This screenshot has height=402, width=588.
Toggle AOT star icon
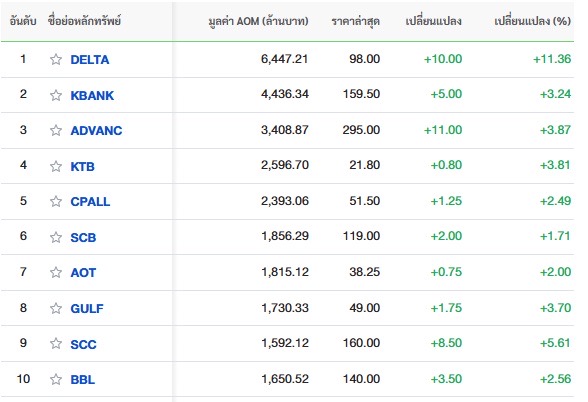click(x=56, y=272)
